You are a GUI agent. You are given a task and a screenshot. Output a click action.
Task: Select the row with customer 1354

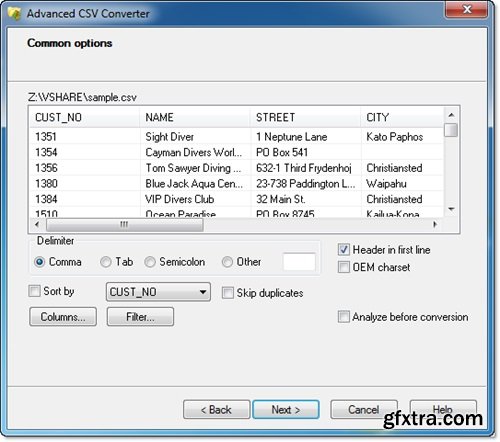pos(237,152)
